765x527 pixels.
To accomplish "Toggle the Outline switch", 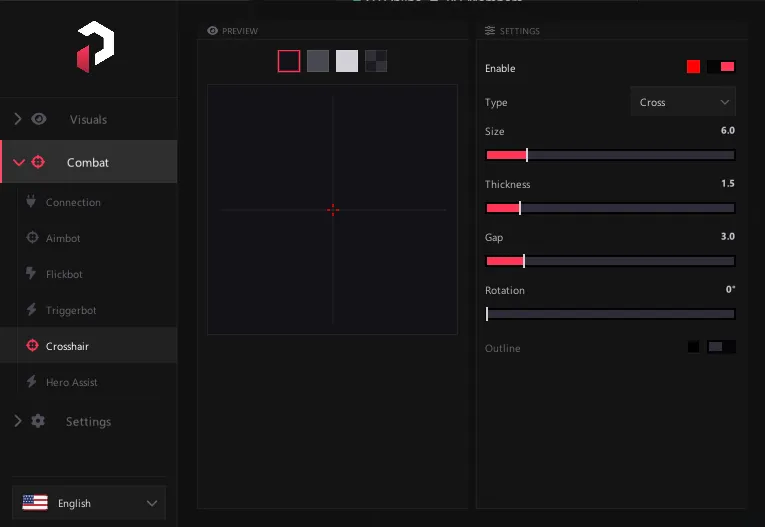I will click(721, 347).
